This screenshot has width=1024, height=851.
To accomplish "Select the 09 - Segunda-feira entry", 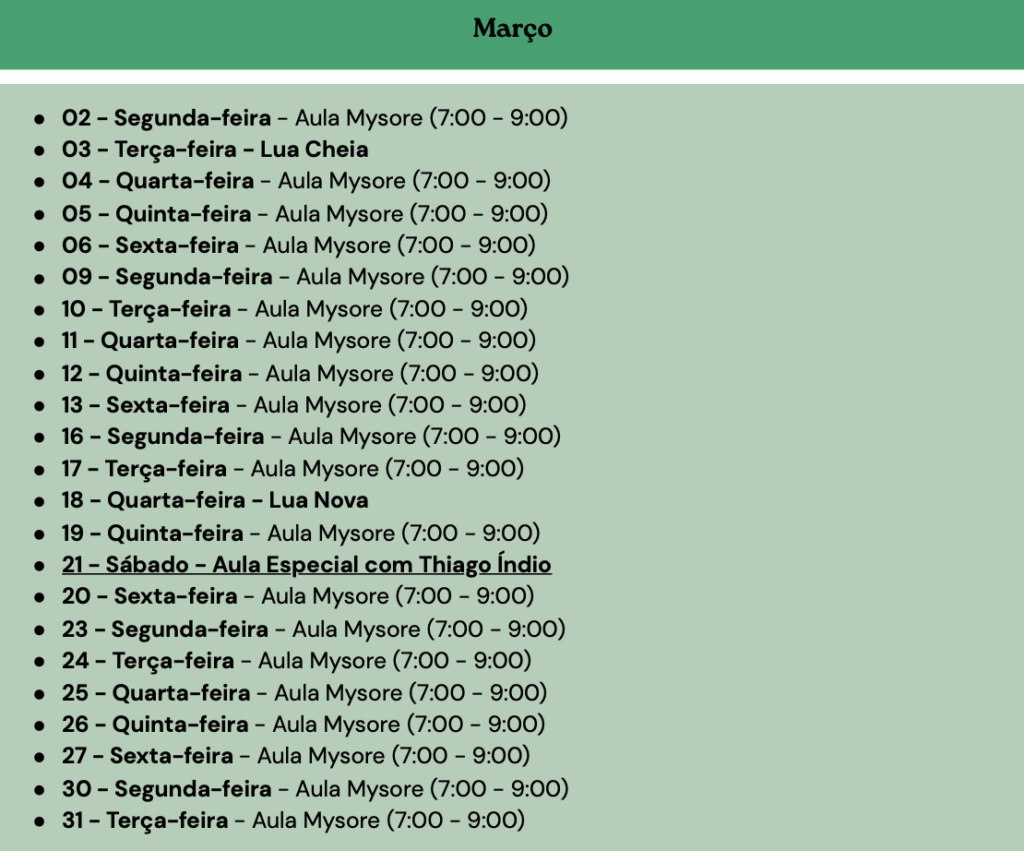I will click(315, 277).
